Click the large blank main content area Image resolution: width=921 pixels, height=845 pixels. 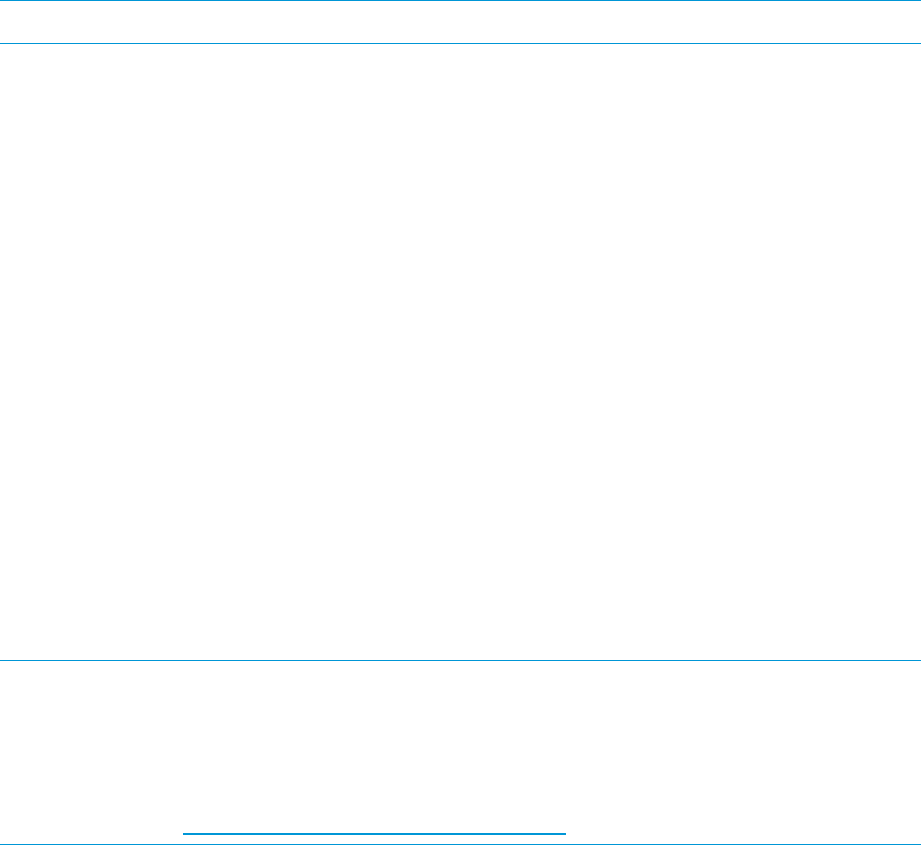pyautogui.click(x=460, y=352)
